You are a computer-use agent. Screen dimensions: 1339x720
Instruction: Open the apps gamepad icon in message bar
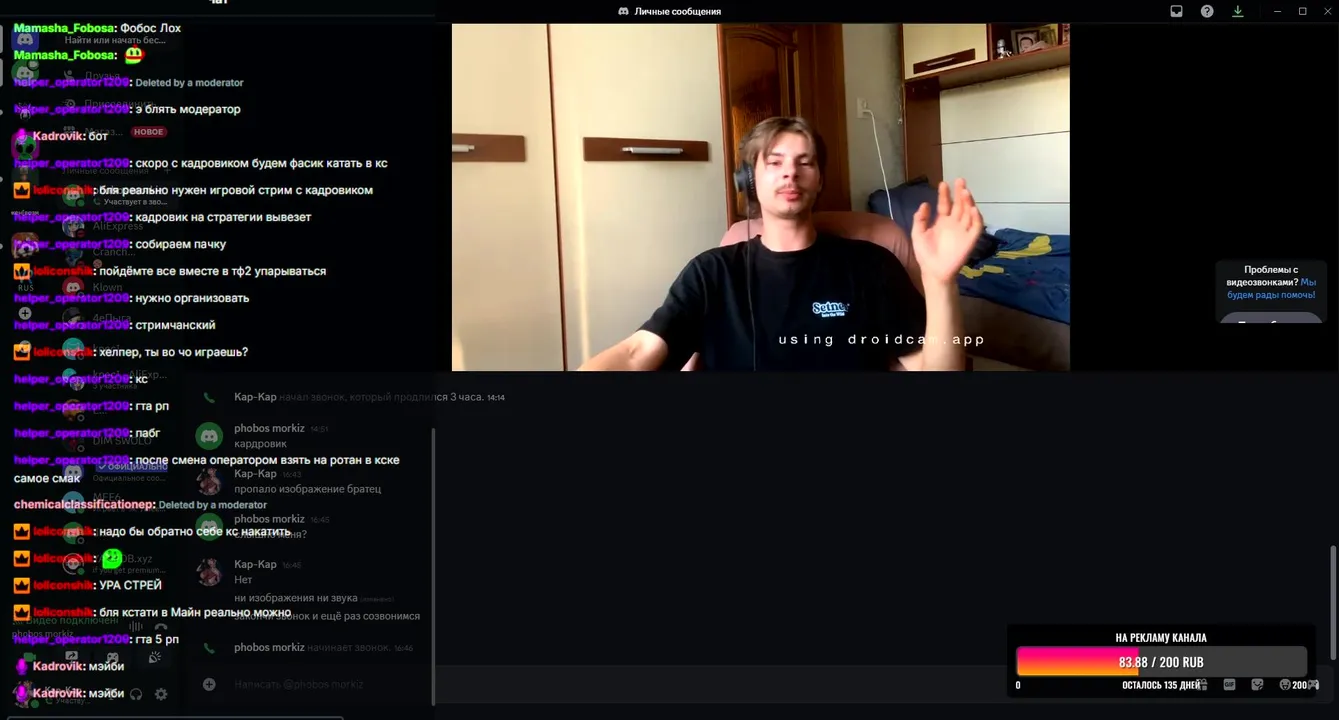click(x=1312, y=685)
